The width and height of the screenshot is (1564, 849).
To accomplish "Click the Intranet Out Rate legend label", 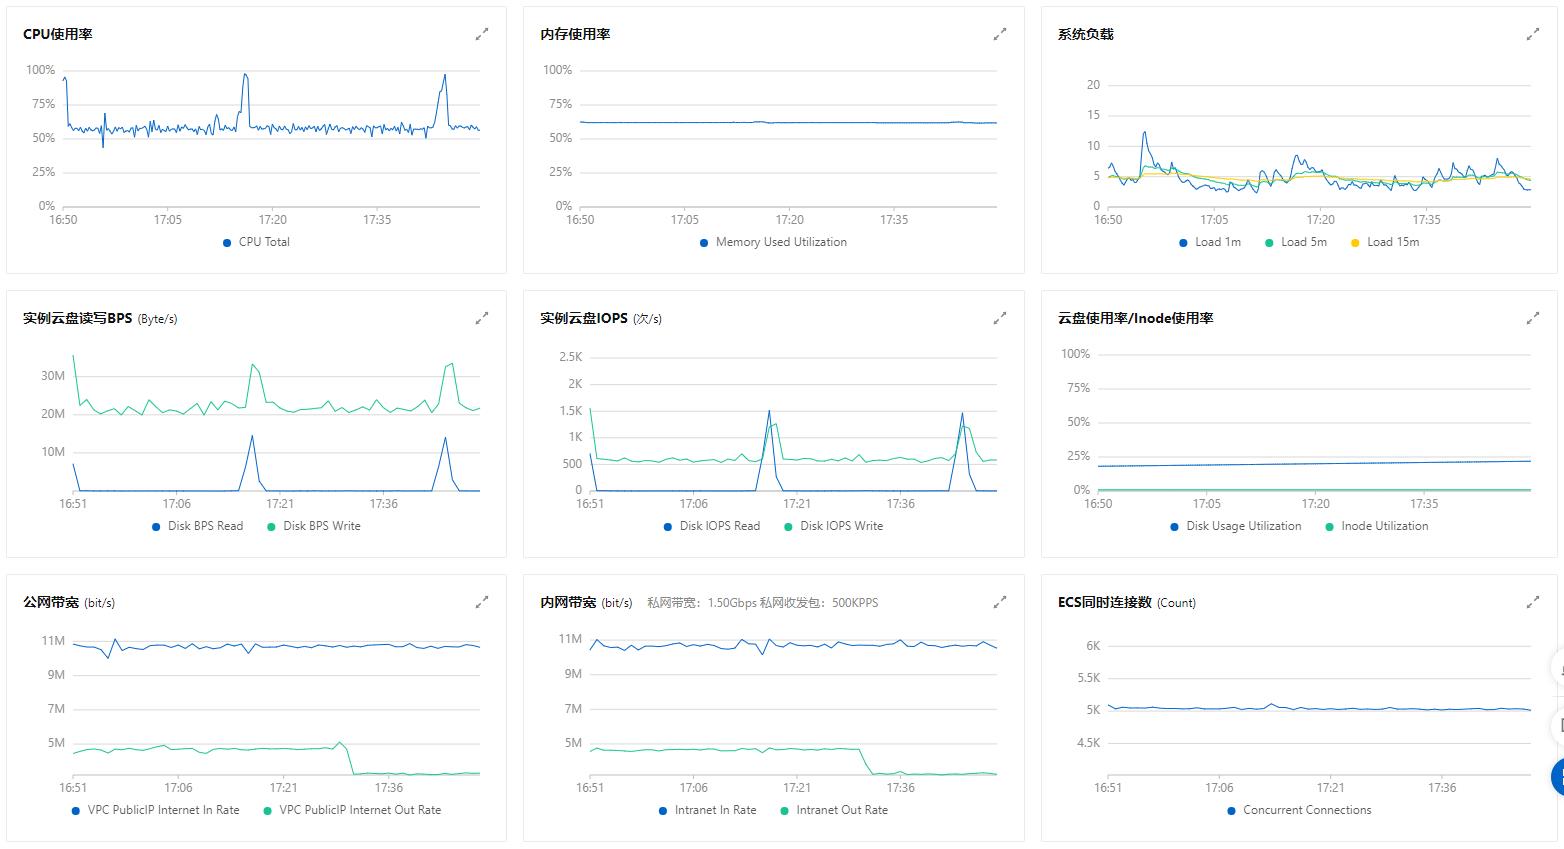I will pyautogui.click(x=841, y=810).
